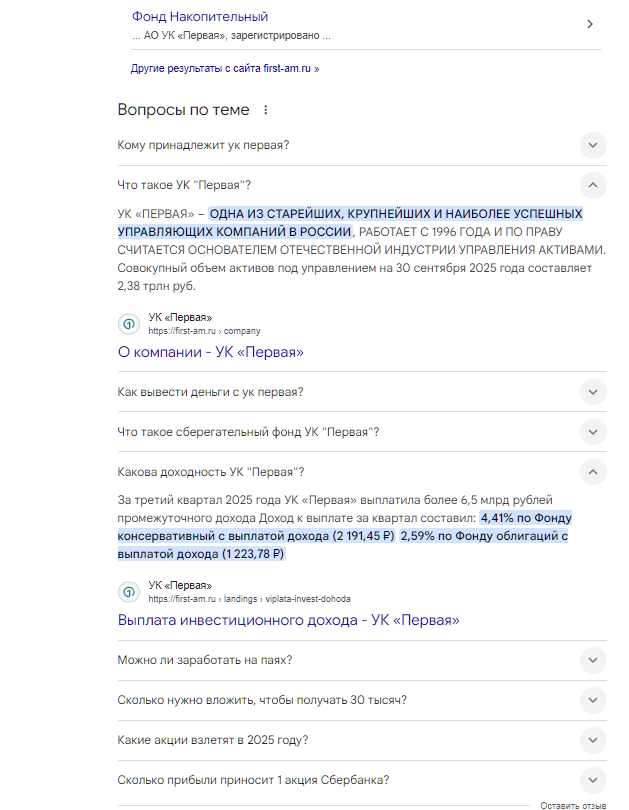Viewport: 629px width, 810px height.
Task: Expand "Сколько нужно вложить, чтобы получать 30 тысяч?"
Action: 593,700
